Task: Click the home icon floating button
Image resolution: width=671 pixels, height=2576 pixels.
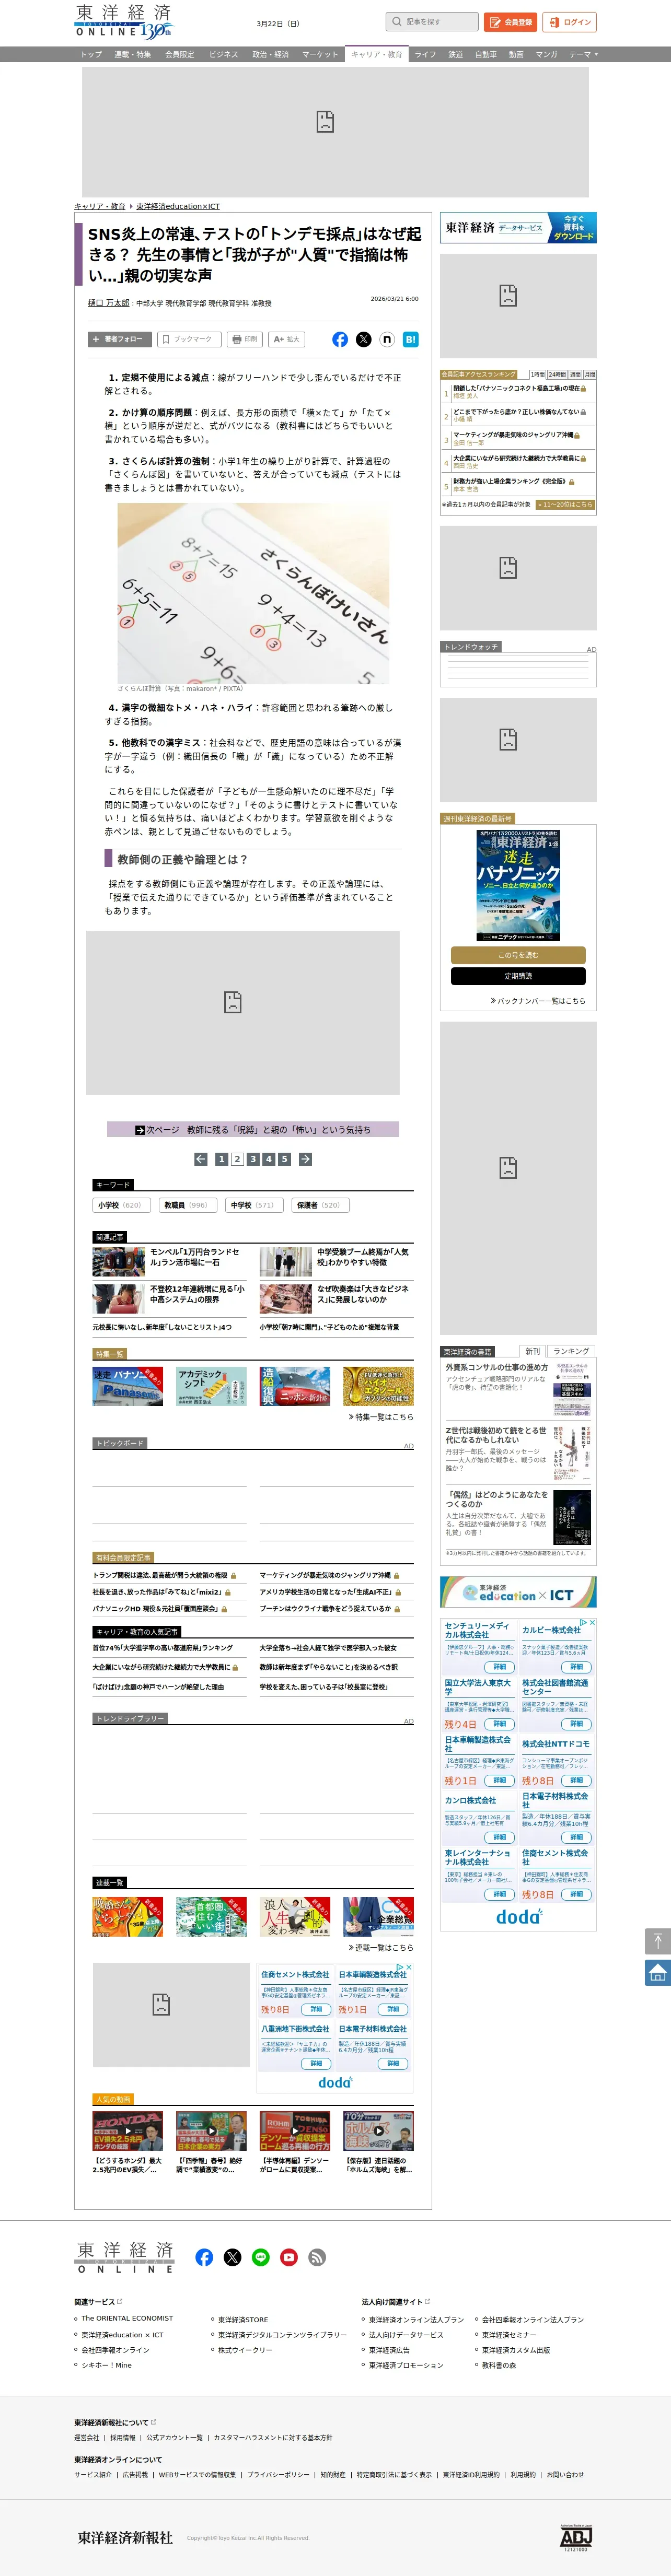Action: 657,1972
